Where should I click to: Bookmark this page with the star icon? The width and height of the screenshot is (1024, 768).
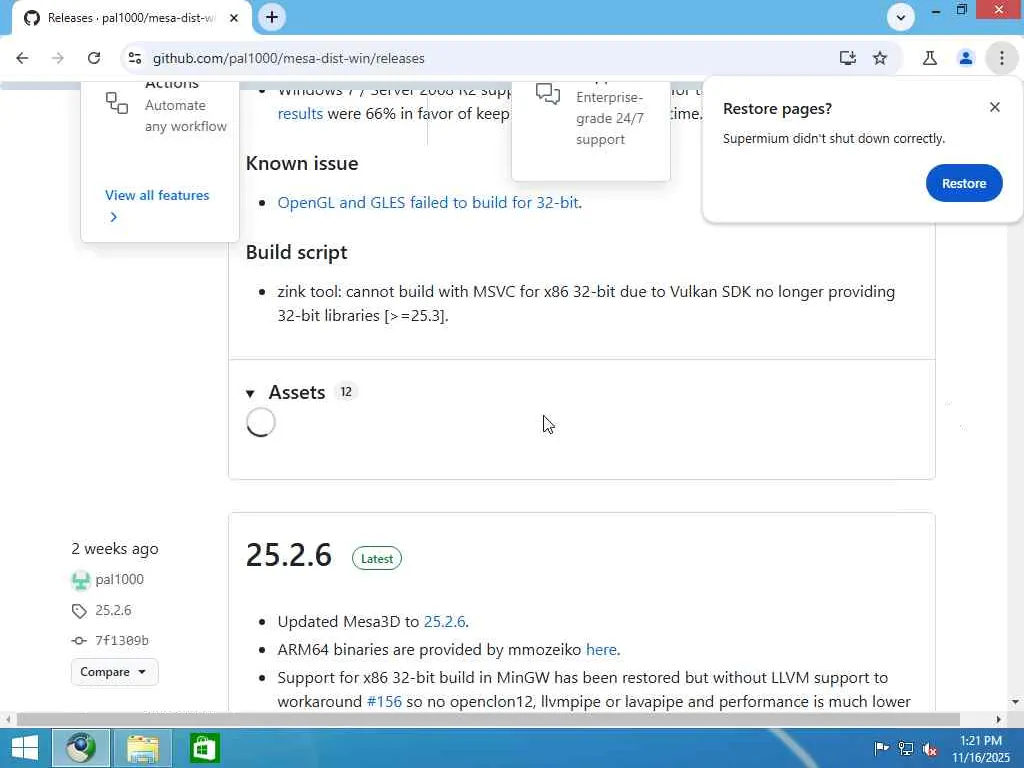click(880, 58)
